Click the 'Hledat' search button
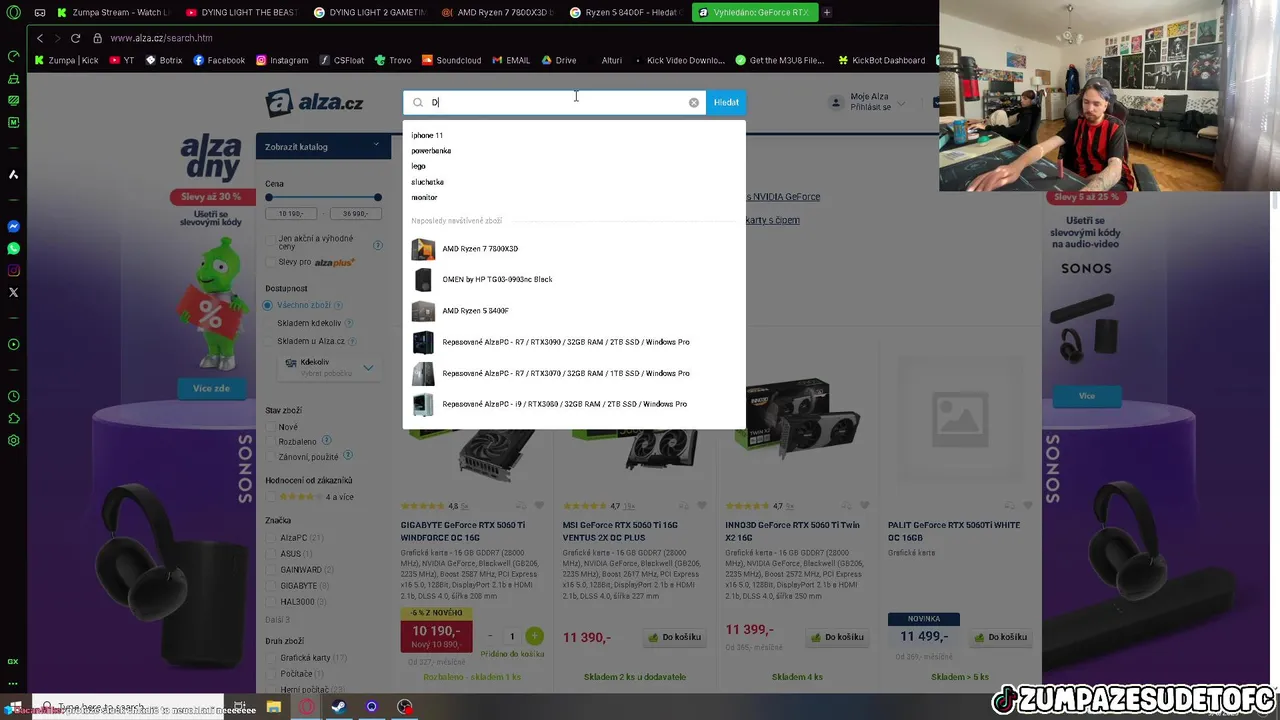Viewport: 1280px width, 720px height. (x=726, y=102)
